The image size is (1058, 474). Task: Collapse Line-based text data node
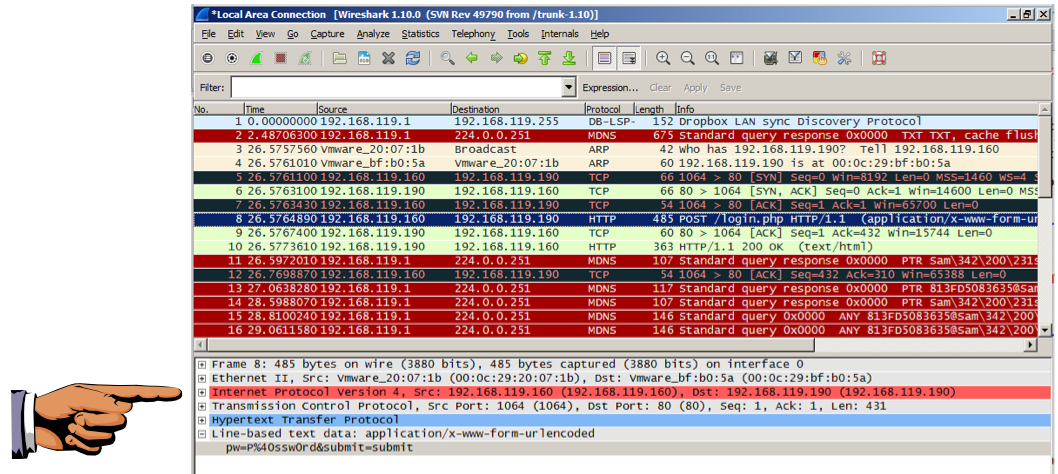coord(202,433)
